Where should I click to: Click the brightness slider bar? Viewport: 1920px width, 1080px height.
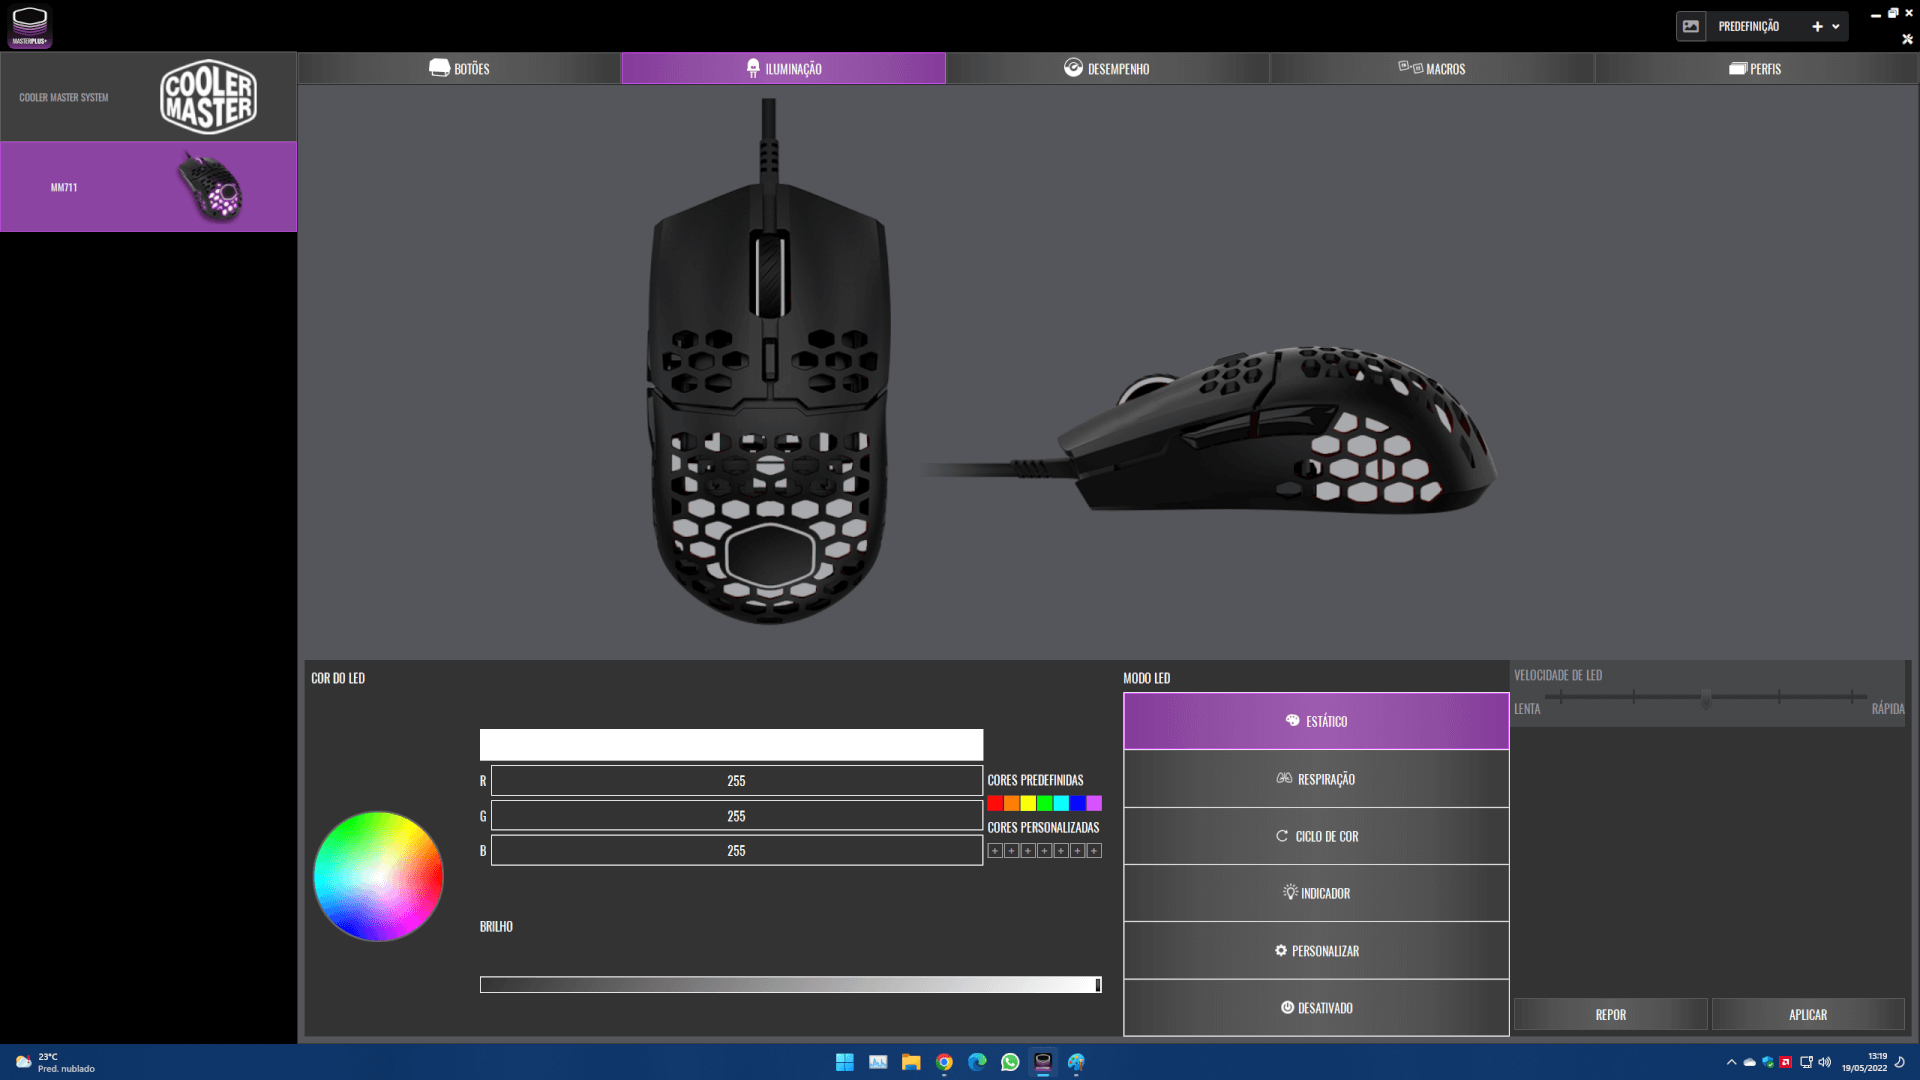coord(790,985)
